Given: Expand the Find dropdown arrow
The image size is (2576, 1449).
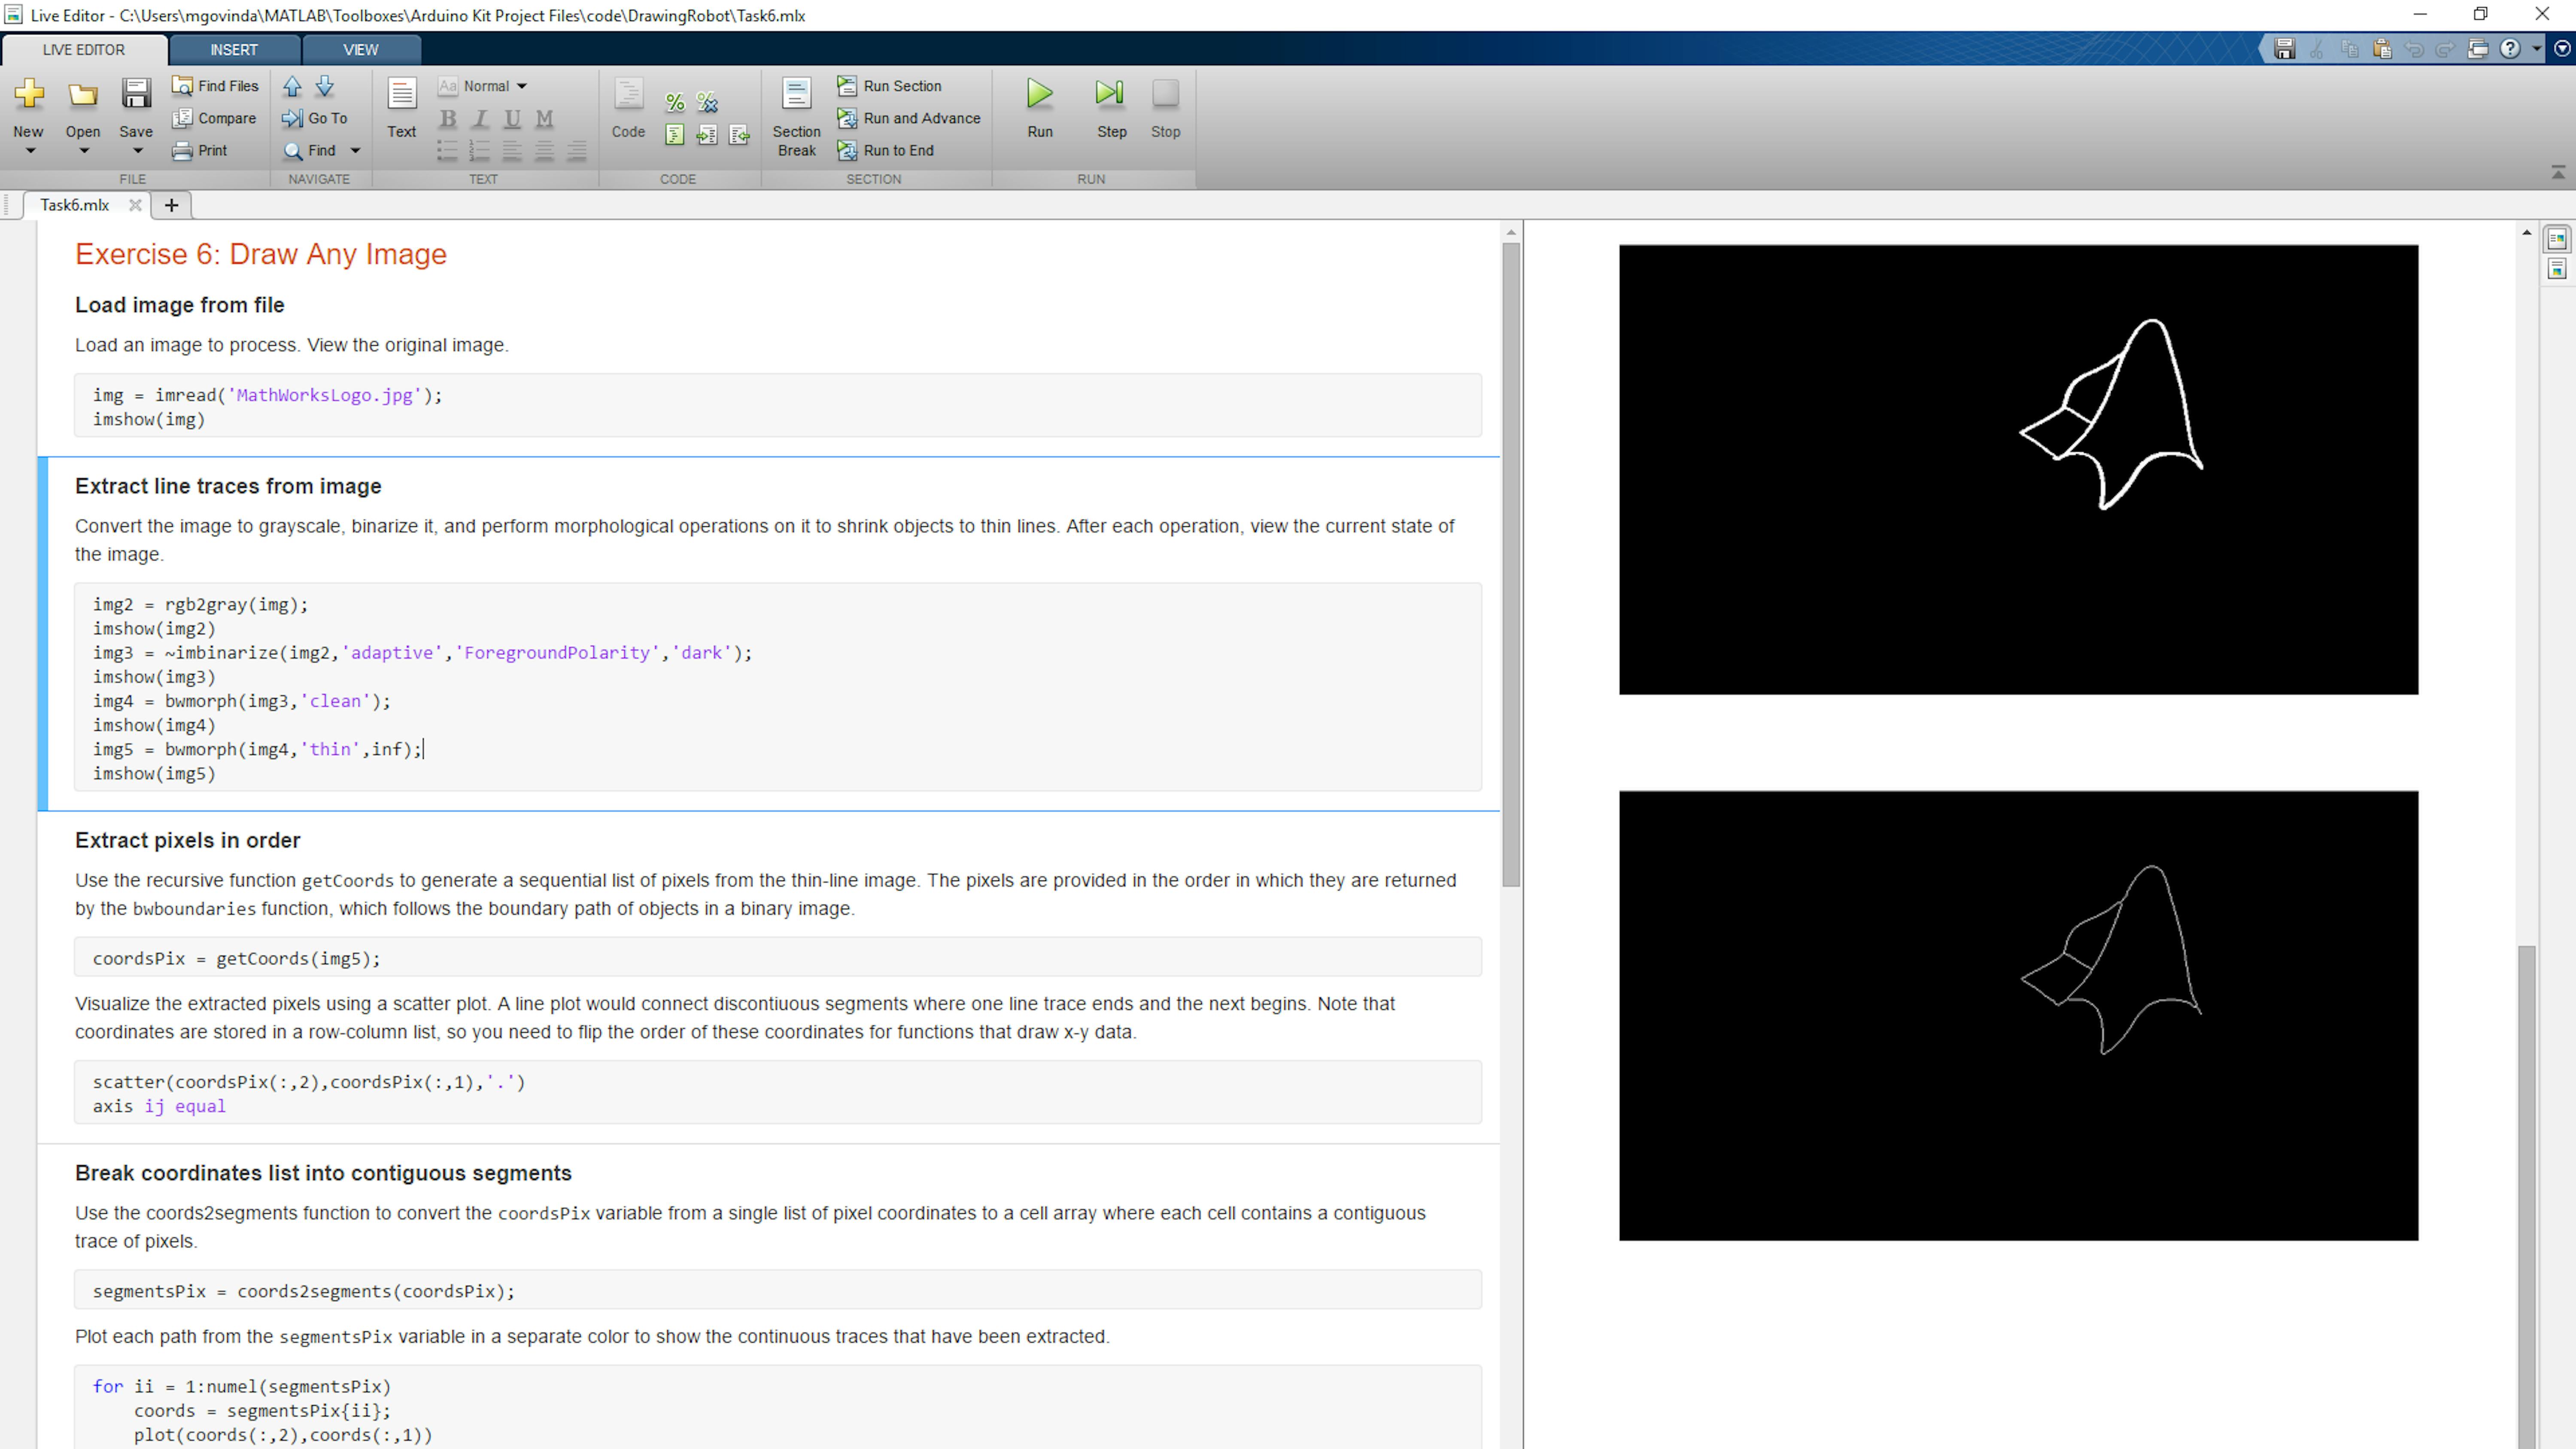Looking at the screenshot, I should point(355,151).
